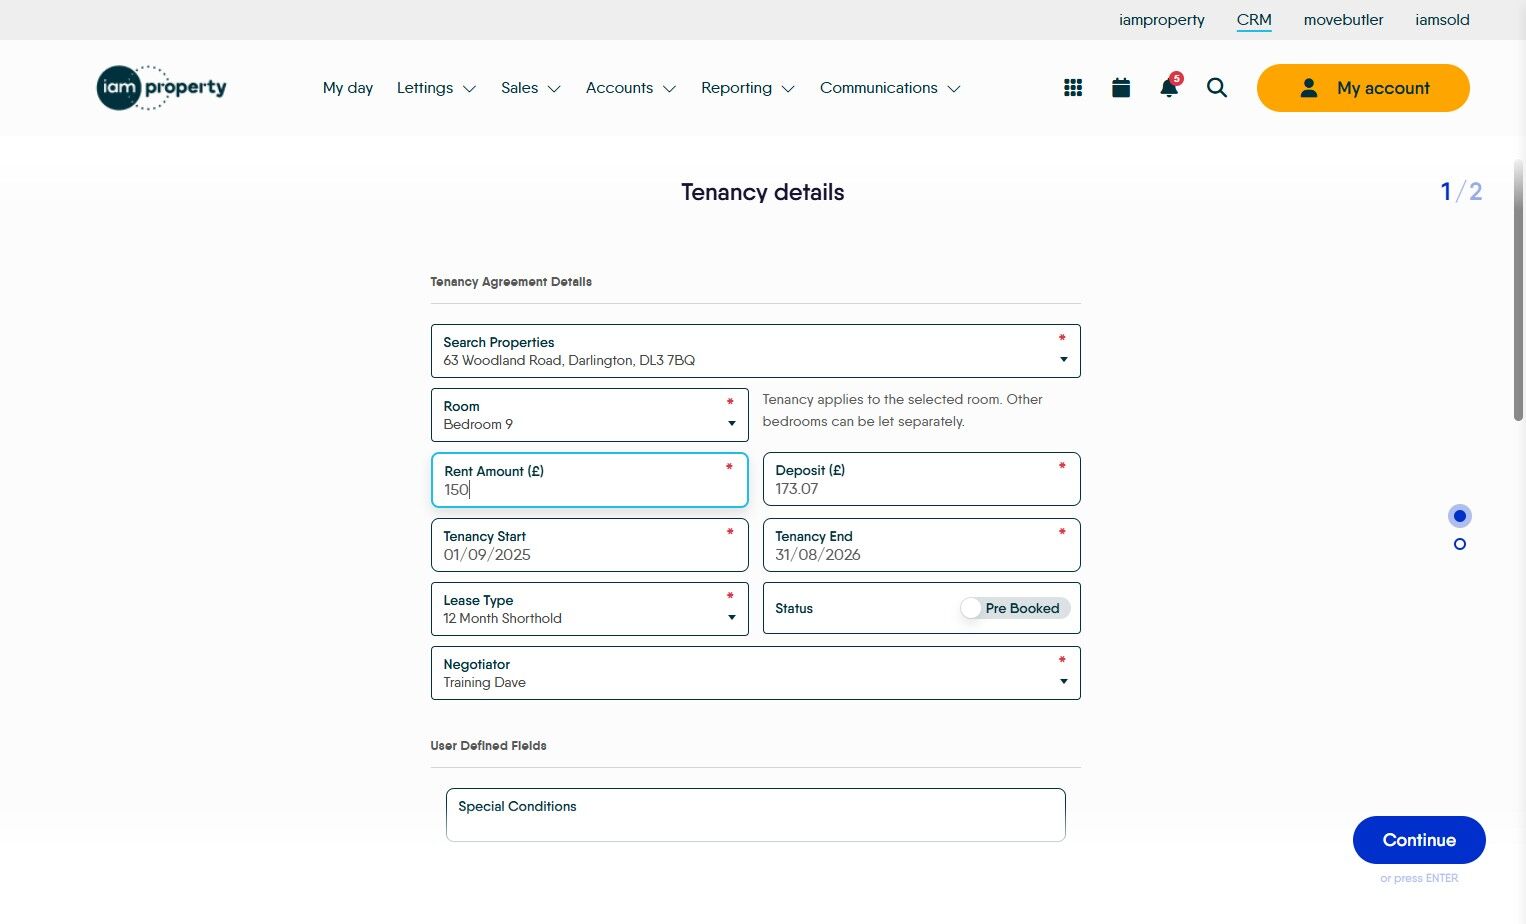
Task: Open the calendar icon
Action: click(x=1121, y=88)
